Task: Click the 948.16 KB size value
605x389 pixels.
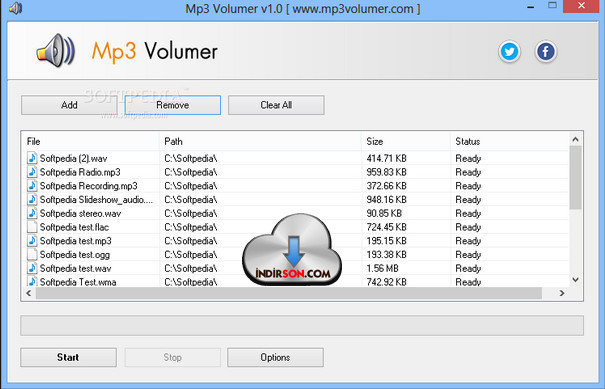Action: 386,200
